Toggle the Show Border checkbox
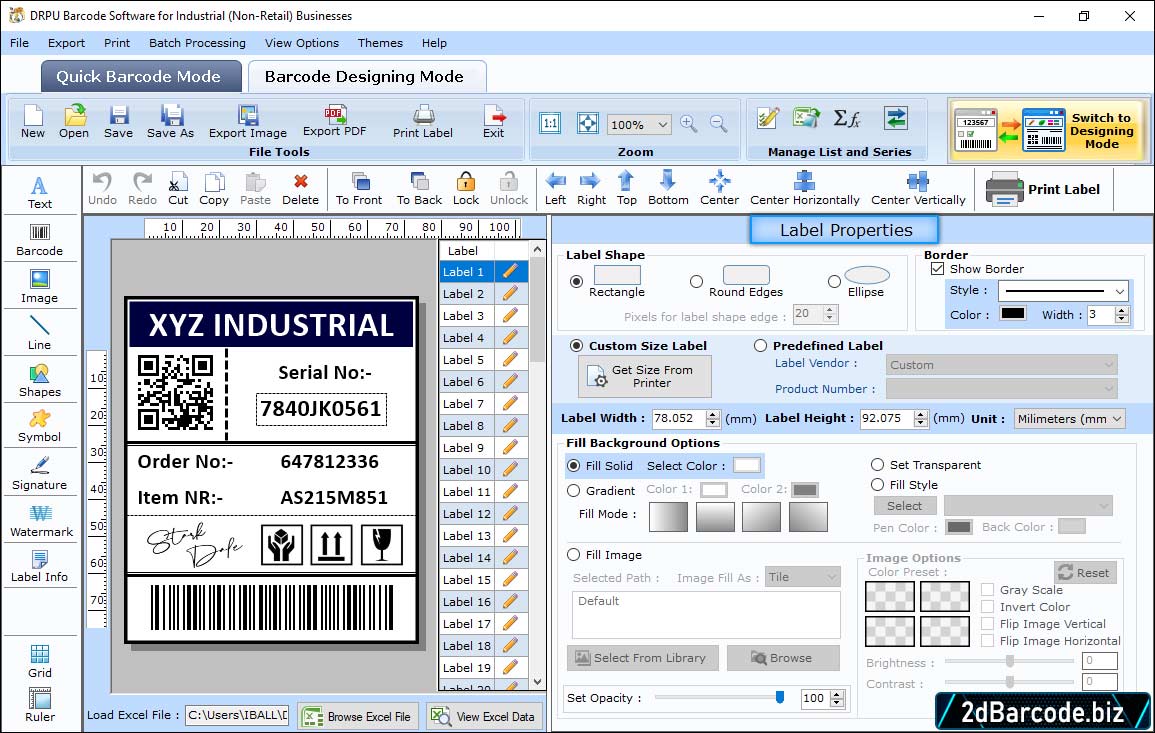Screen dimensions: 1155x733 coord(938,269)
